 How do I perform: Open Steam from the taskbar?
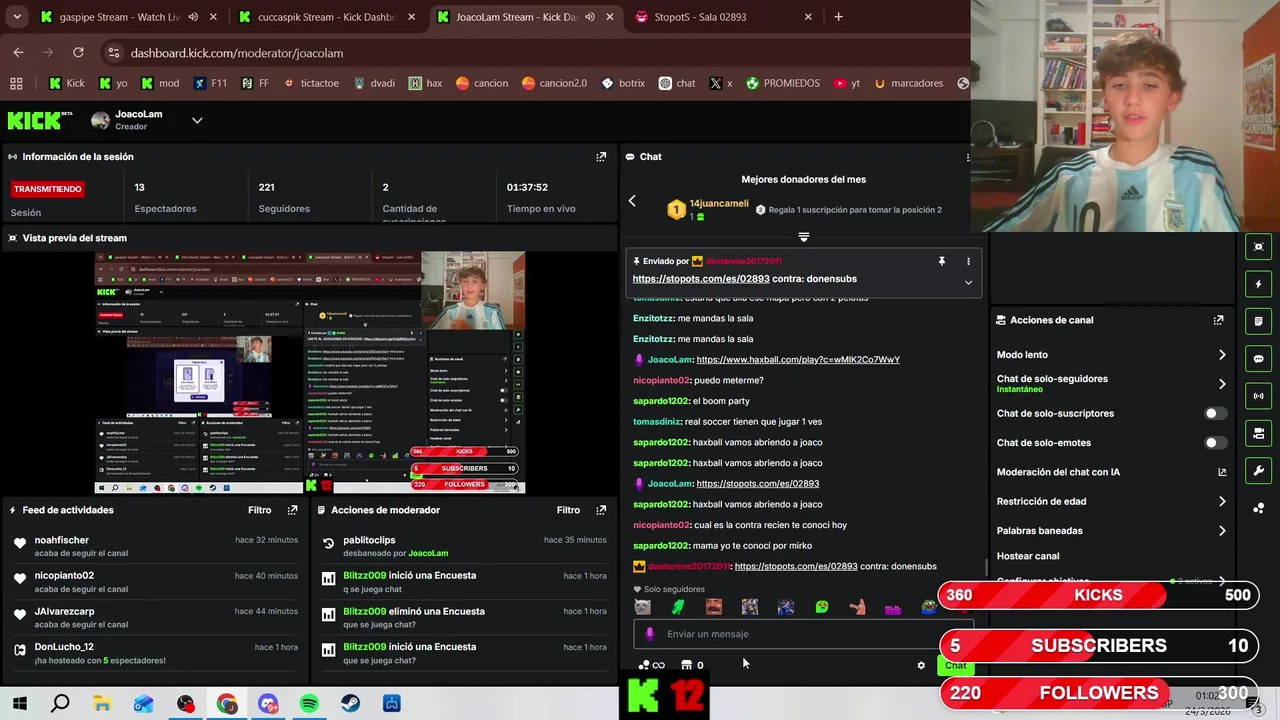coord(350,704)
